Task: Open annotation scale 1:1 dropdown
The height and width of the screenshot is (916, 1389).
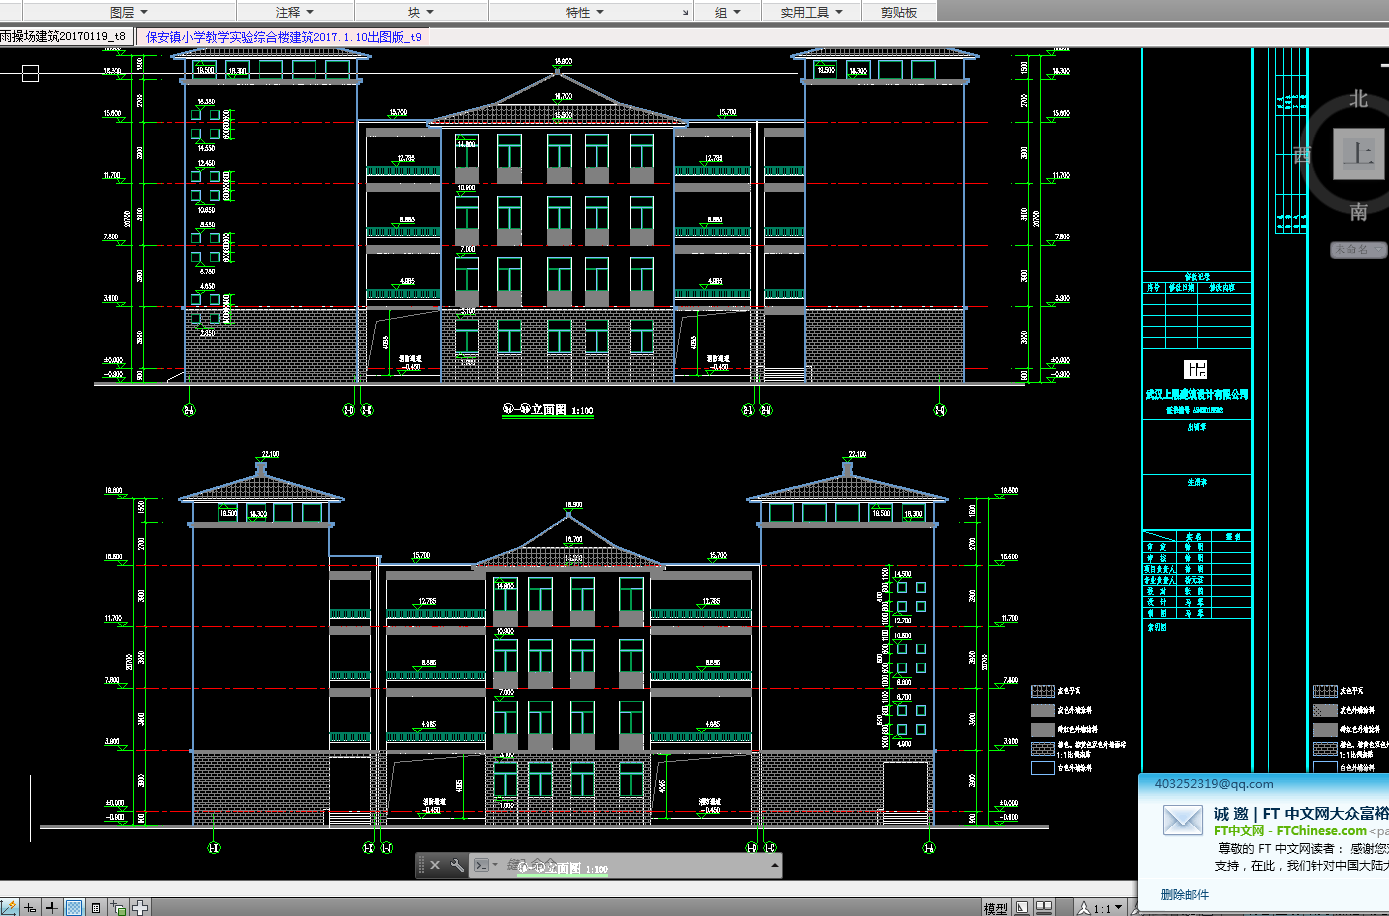Action: 1100,908
